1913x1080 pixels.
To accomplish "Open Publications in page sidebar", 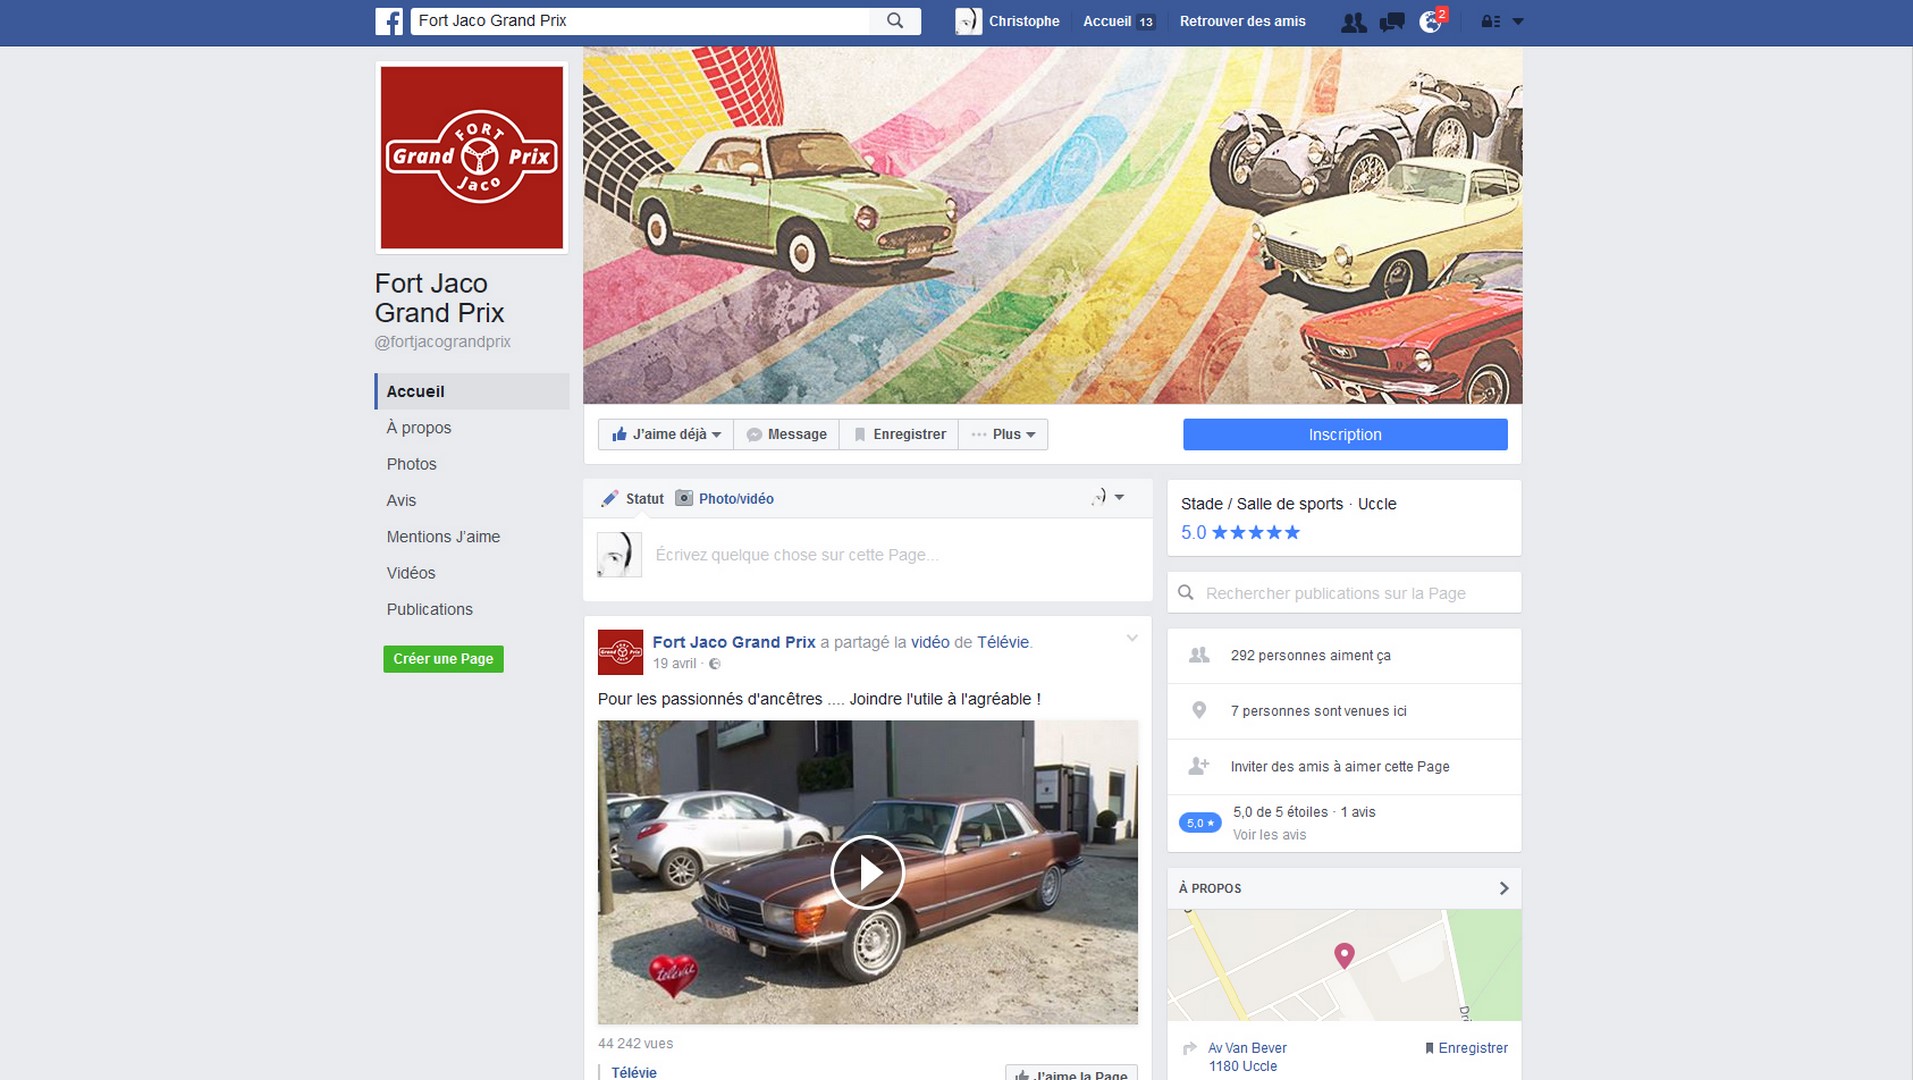I will [430, 609].
